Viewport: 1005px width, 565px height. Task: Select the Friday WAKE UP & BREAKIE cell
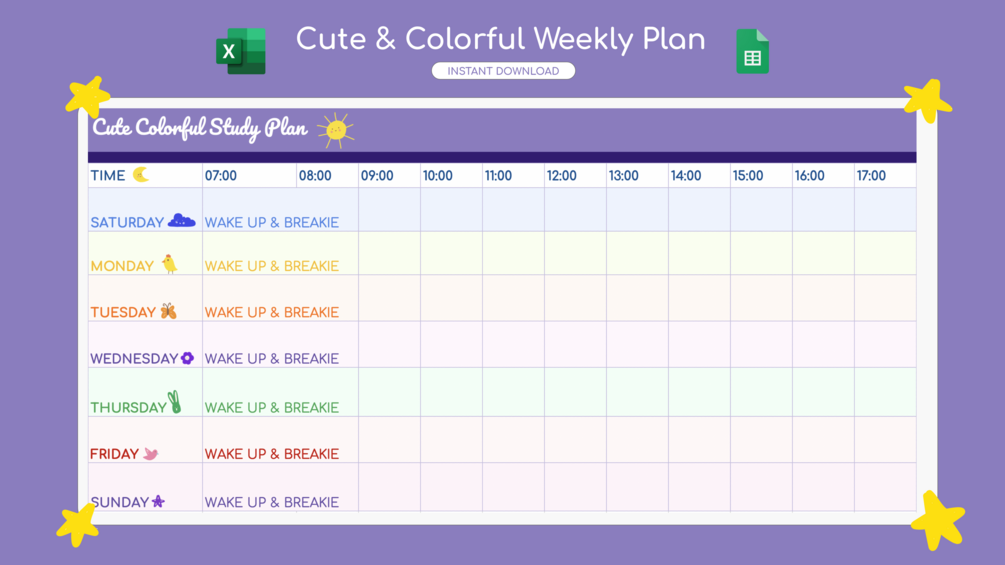pos(272,454)
